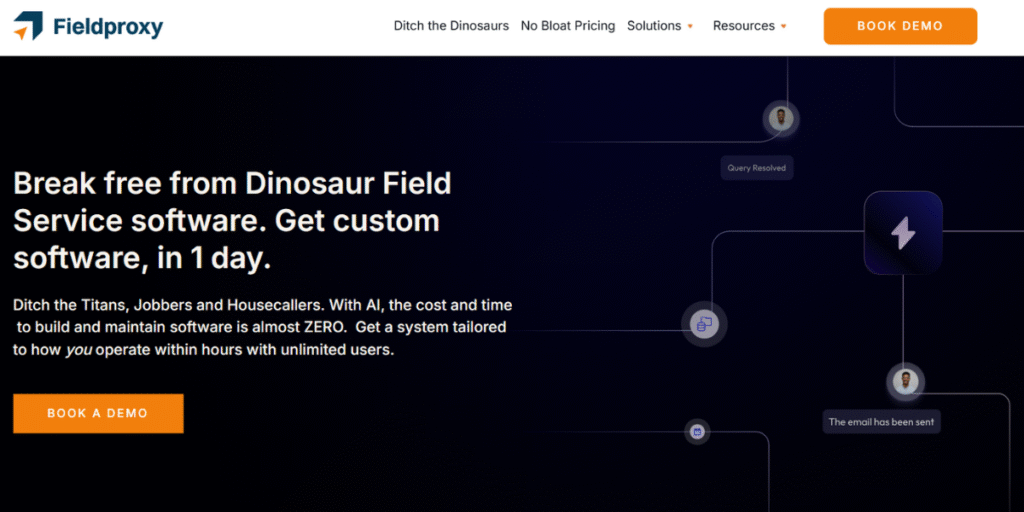Click the Ditch the Titans paragraph
This screenshot has width=1024, height=512.
(263, 327)
